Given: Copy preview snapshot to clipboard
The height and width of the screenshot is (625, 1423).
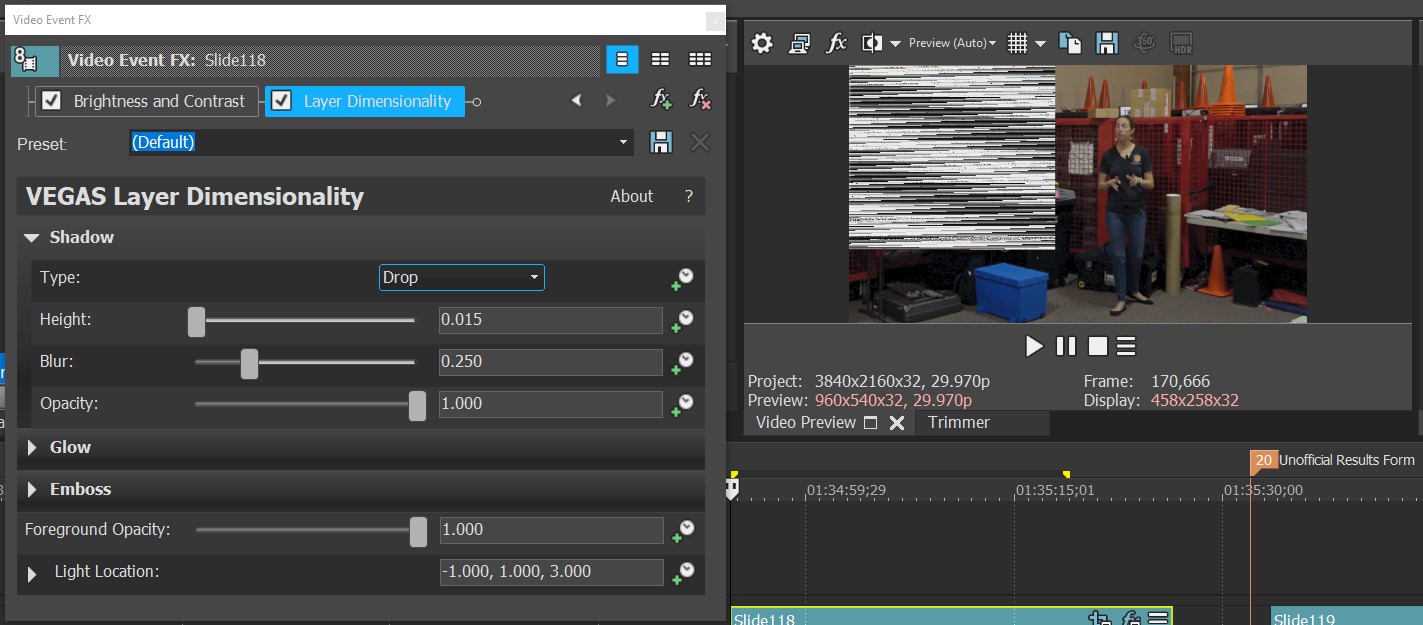Looking at the screenshot, I should point(1070,43).
